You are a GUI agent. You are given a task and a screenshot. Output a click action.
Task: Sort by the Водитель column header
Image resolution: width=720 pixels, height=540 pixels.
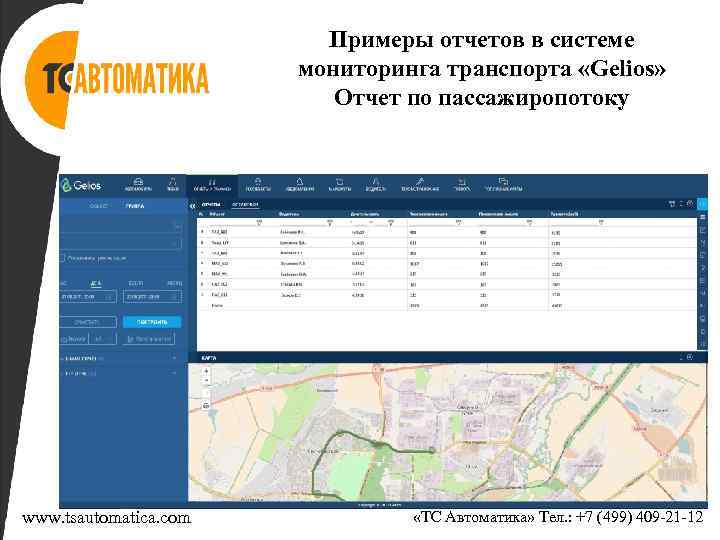[x=289, y=214]
